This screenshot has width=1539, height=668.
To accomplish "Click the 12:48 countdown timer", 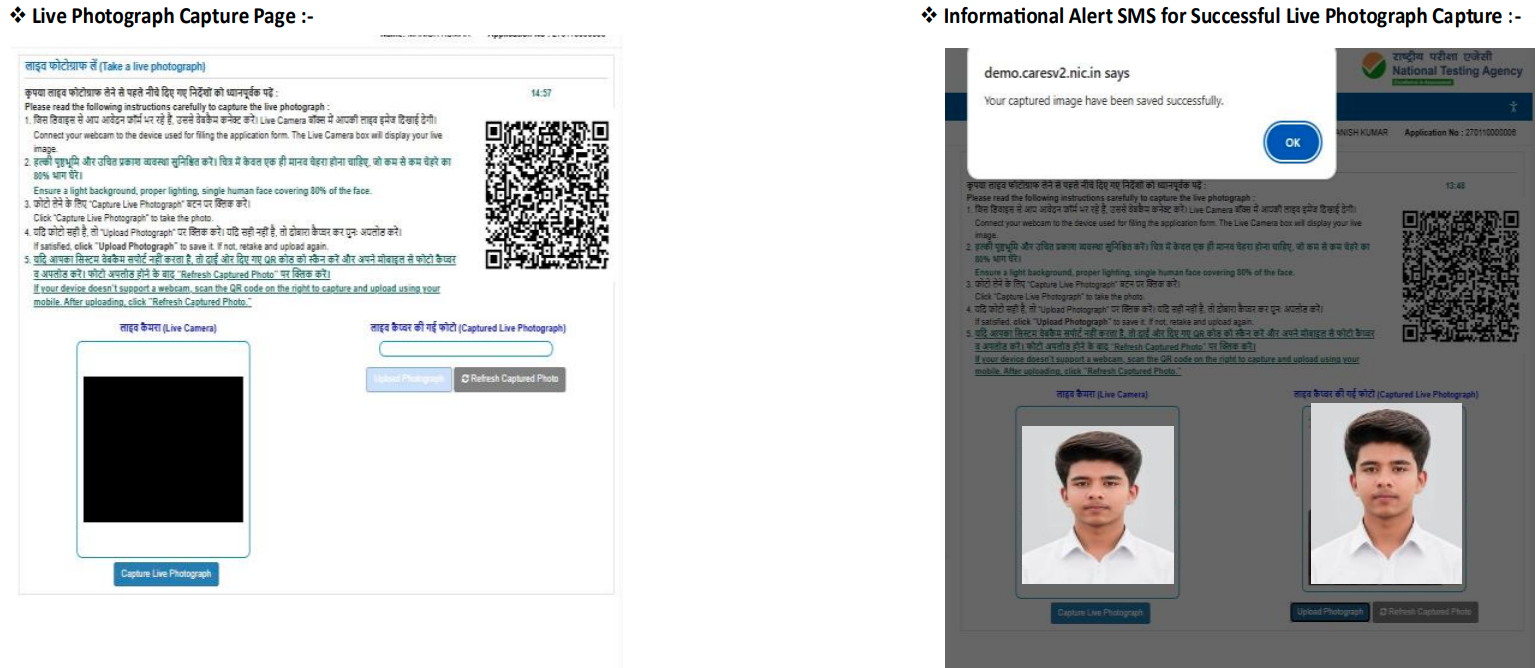I will (x=1456, y=186).
